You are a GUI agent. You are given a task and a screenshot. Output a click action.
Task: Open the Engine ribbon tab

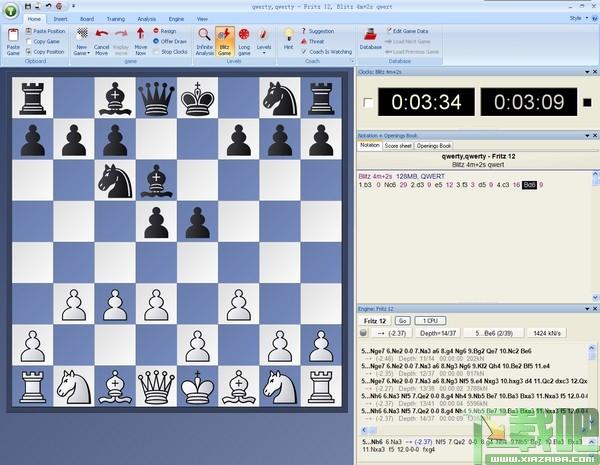[x=176, y=19]
